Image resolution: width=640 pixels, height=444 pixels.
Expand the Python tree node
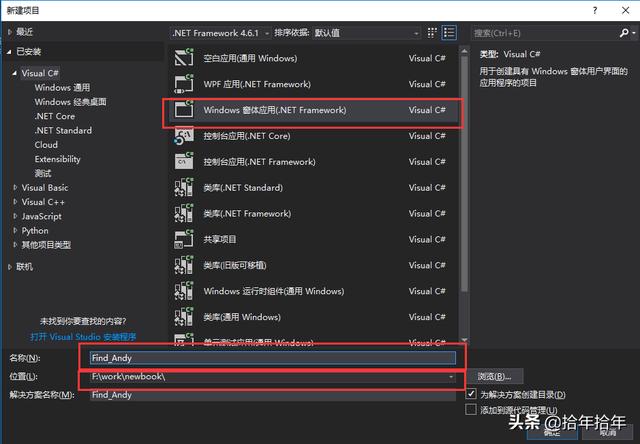(15, 231)
